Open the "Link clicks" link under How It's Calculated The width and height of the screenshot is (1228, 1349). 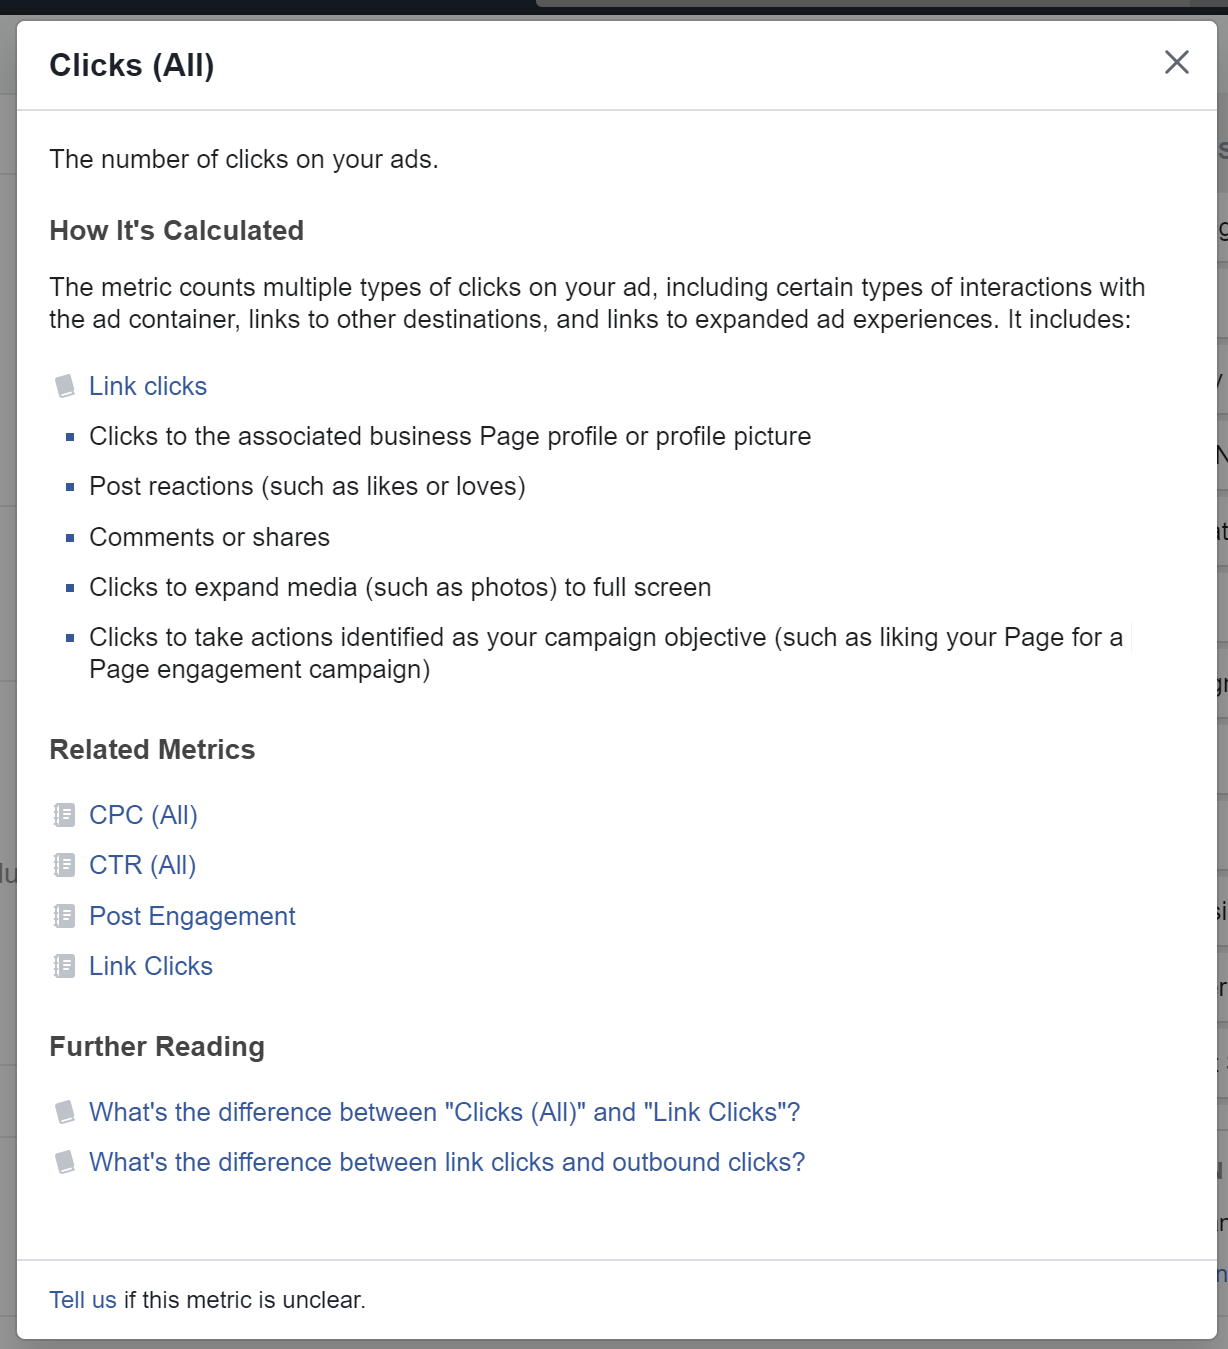[148, 386]
